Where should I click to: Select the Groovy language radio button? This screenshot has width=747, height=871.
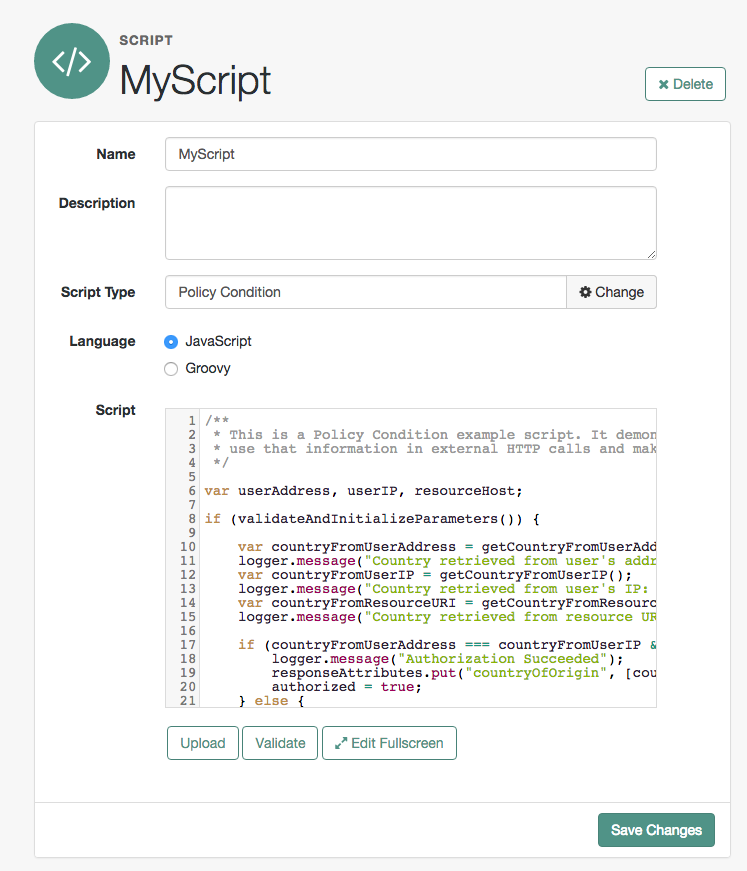click(171, 369)
